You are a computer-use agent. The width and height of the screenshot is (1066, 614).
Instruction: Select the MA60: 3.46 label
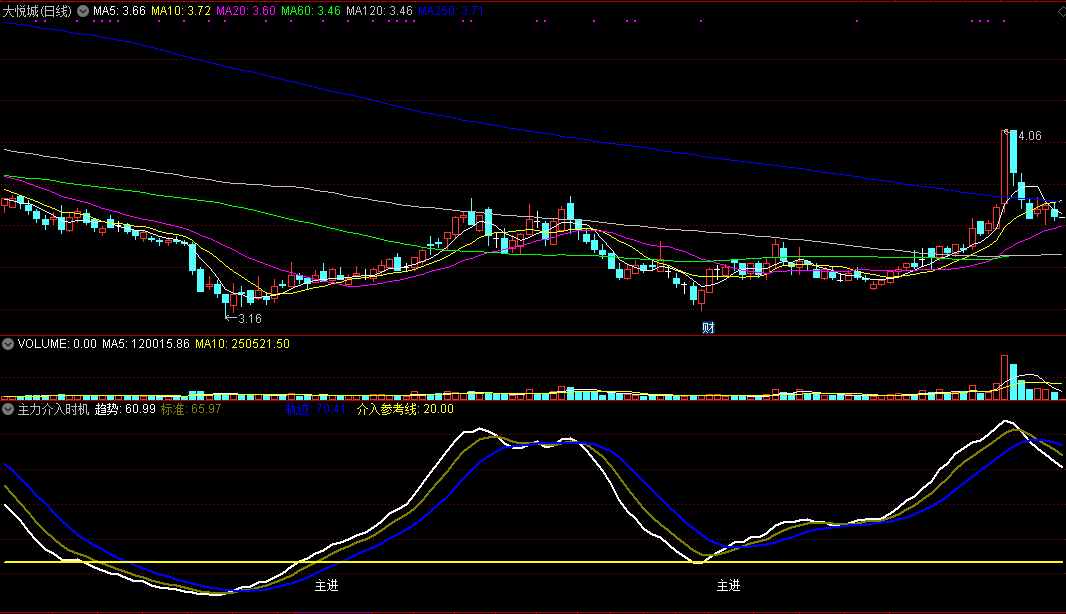pos(311,11)
